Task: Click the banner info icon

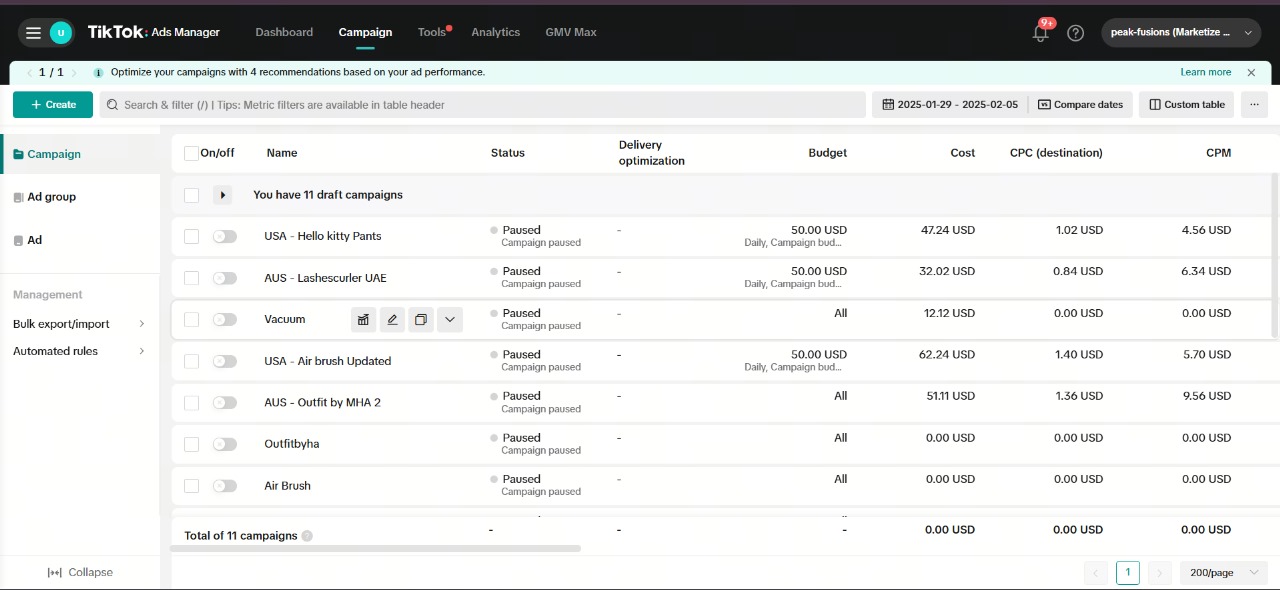Action: pos(98,72)
